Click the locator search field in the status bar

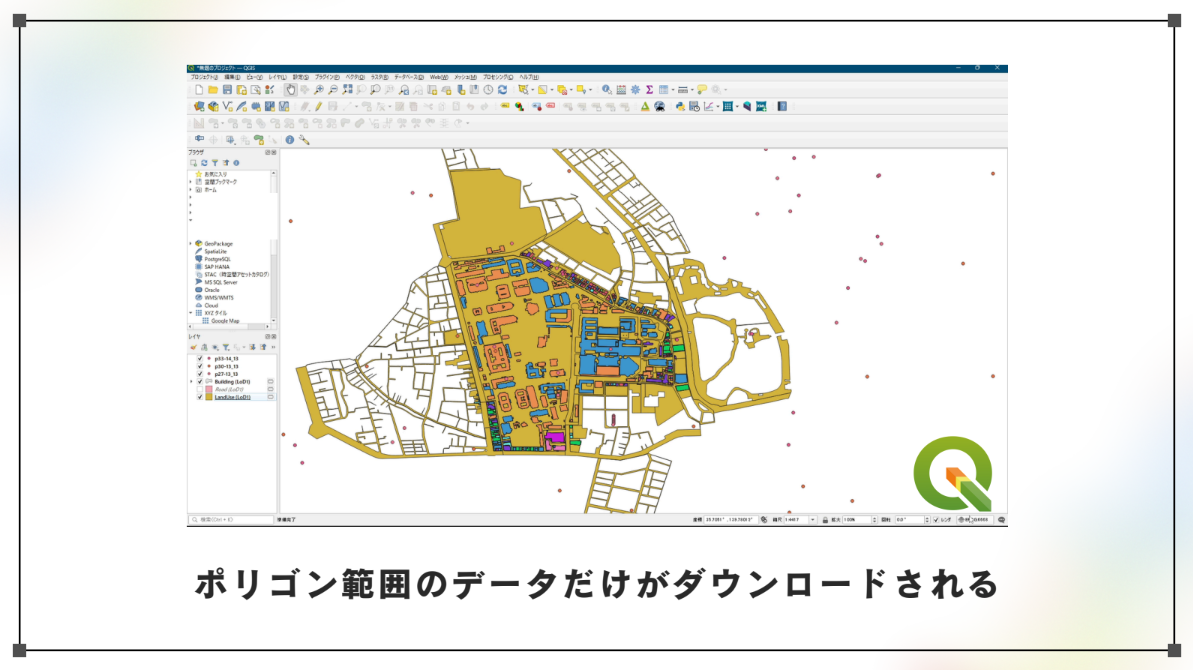[231, 519]
